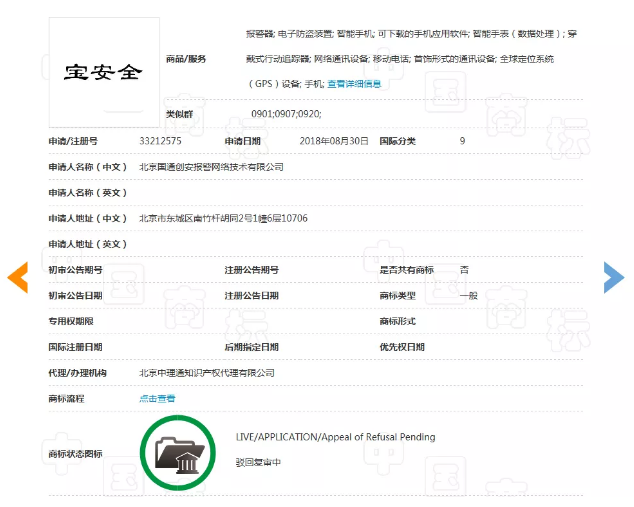Open the 查看详细信息 link
This screenshot has width=634, height=507.
point(354,84)
